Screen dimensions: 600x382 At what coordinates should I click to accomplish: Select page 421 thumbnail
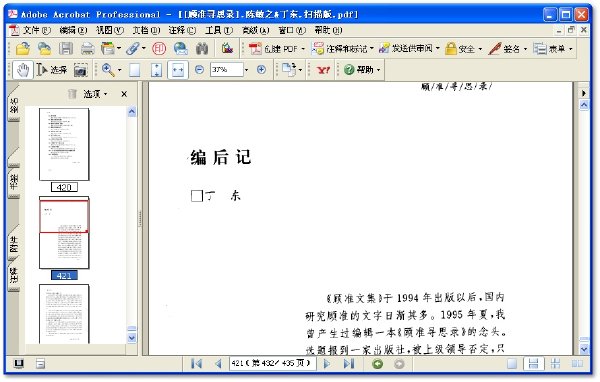point(64,232)
